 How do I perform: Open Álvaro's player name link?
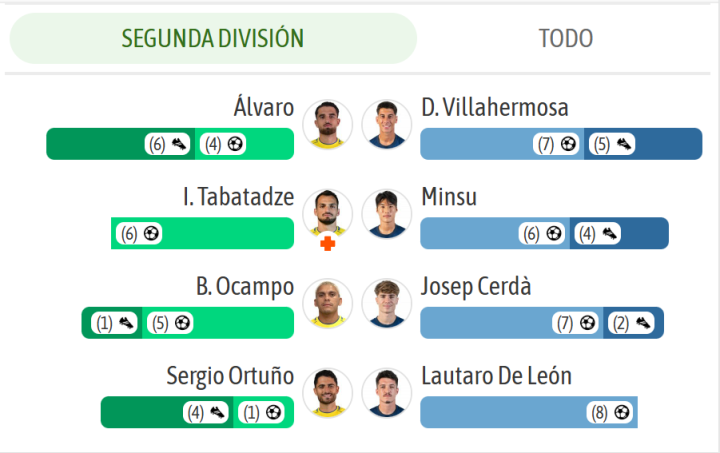tap(264, 107)
